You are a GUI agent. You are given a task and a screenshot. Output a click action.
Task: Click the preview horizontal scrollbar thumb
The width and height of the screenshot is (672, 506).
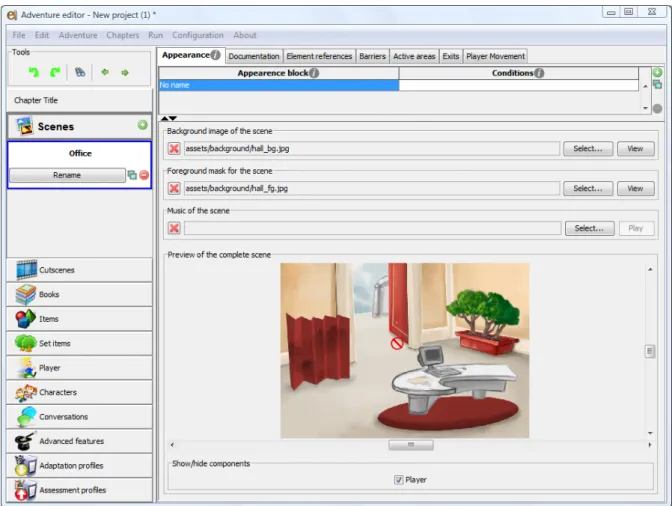pos(411,445)
